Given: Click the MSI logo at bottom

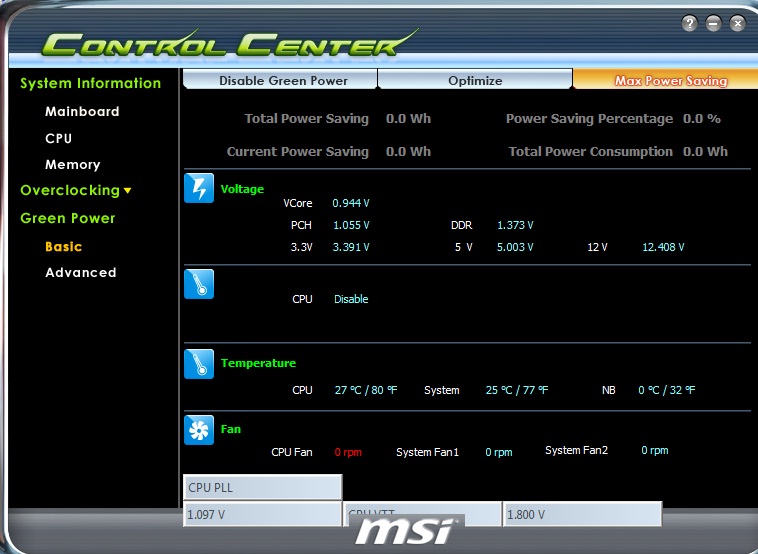Looking at the screenshot, I should pos(405,531).
